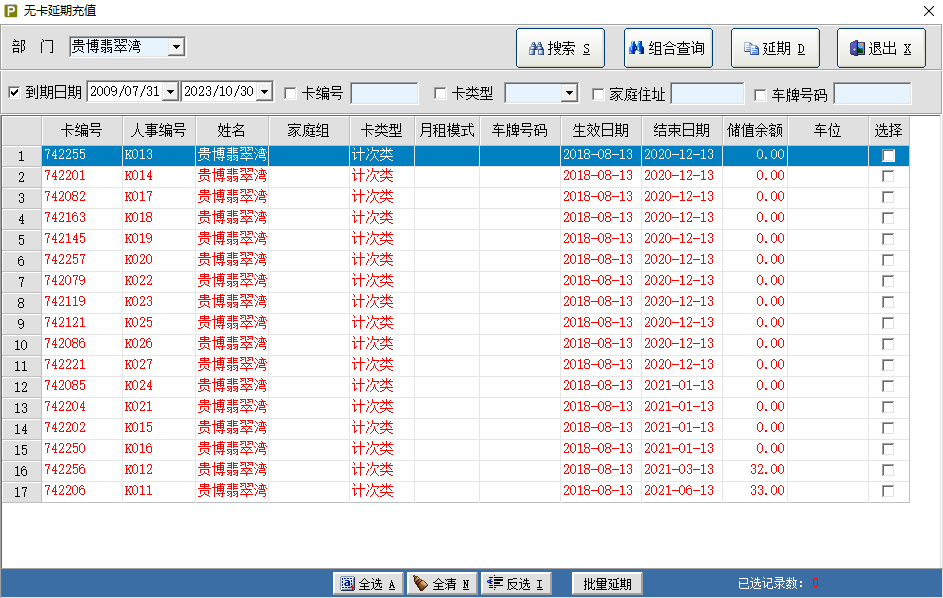This screenshot has width=943, height=598.
Task: Click the Card Number (卡编号) column header
Action: (81, 130)
